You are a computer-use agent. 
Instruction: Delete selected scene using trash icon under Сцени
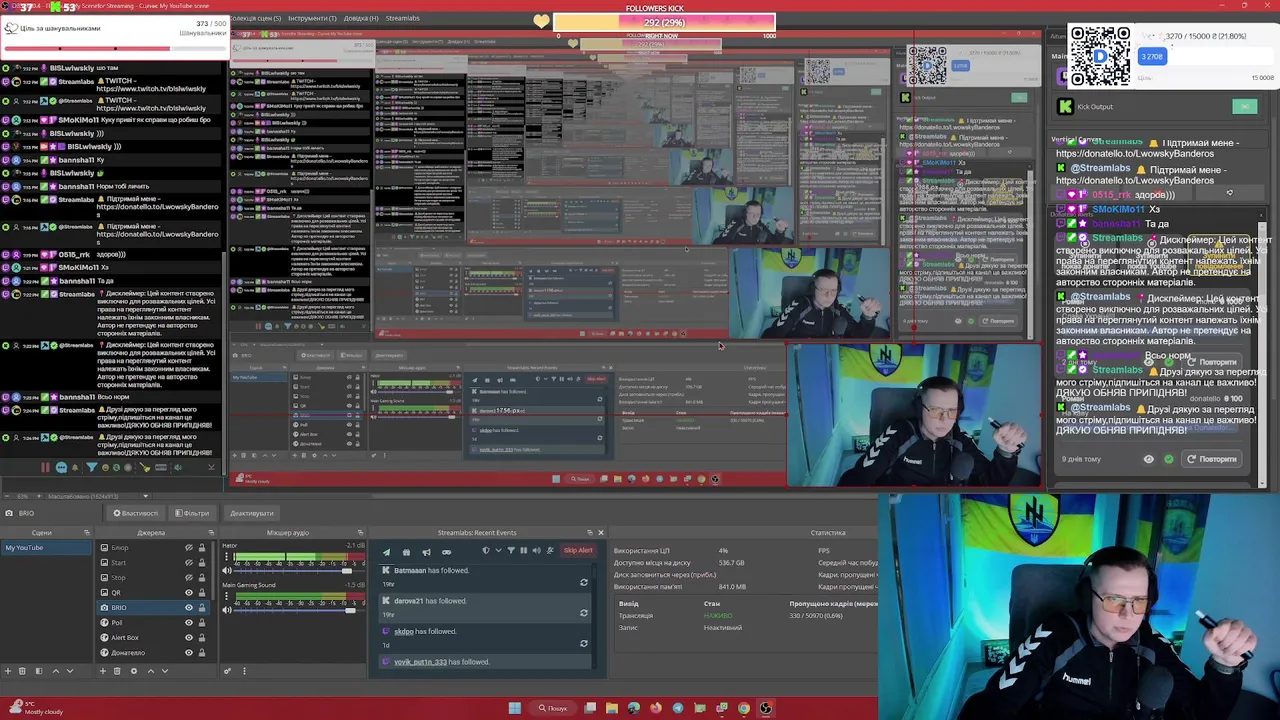coord(22,671)
